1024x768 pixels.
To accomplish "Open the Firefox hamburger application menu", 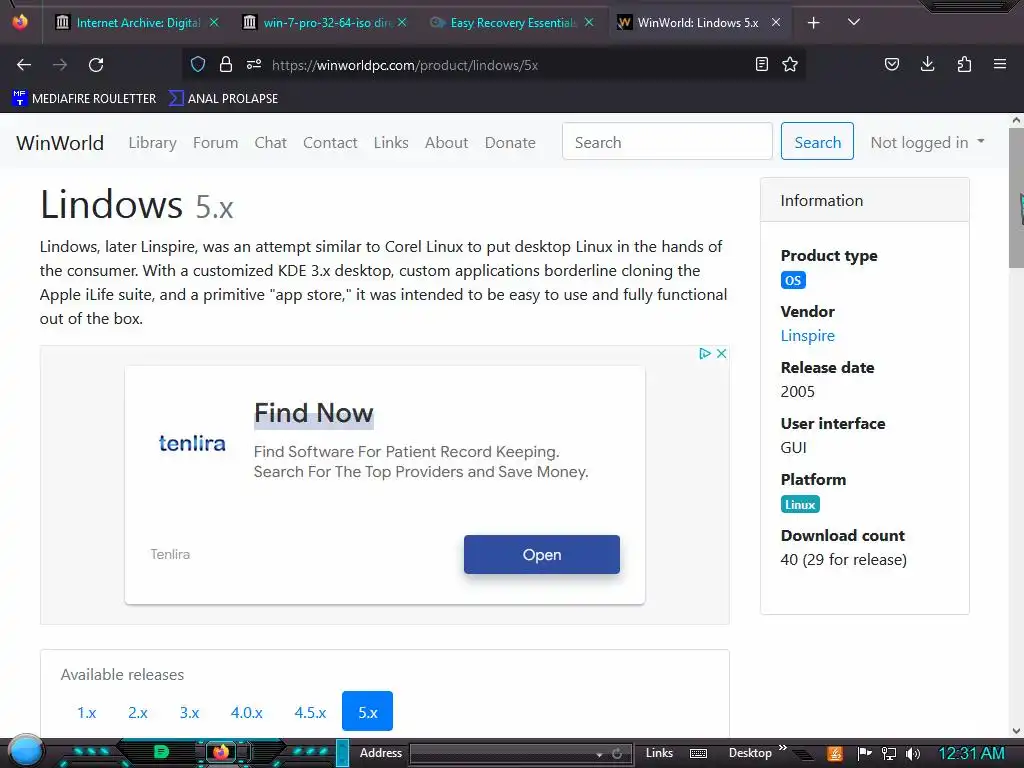I will [x=1000, y=65].
